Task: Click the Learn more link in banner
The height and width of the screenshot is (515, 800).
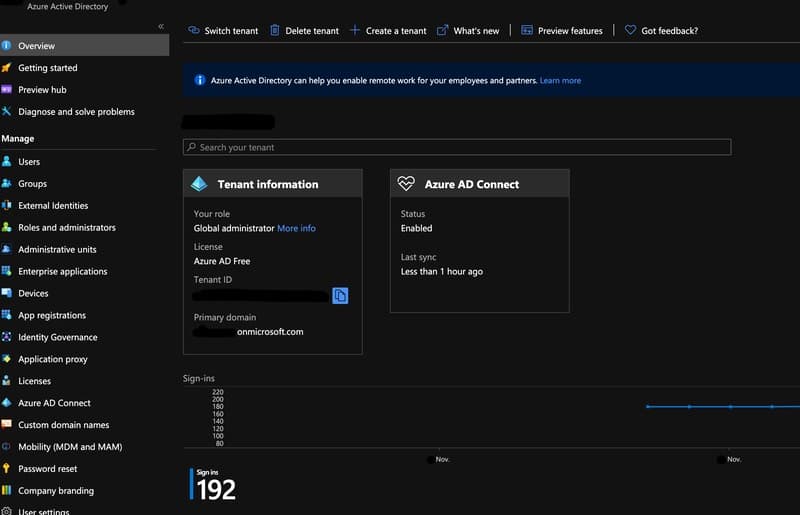Action: click(560, 80)
